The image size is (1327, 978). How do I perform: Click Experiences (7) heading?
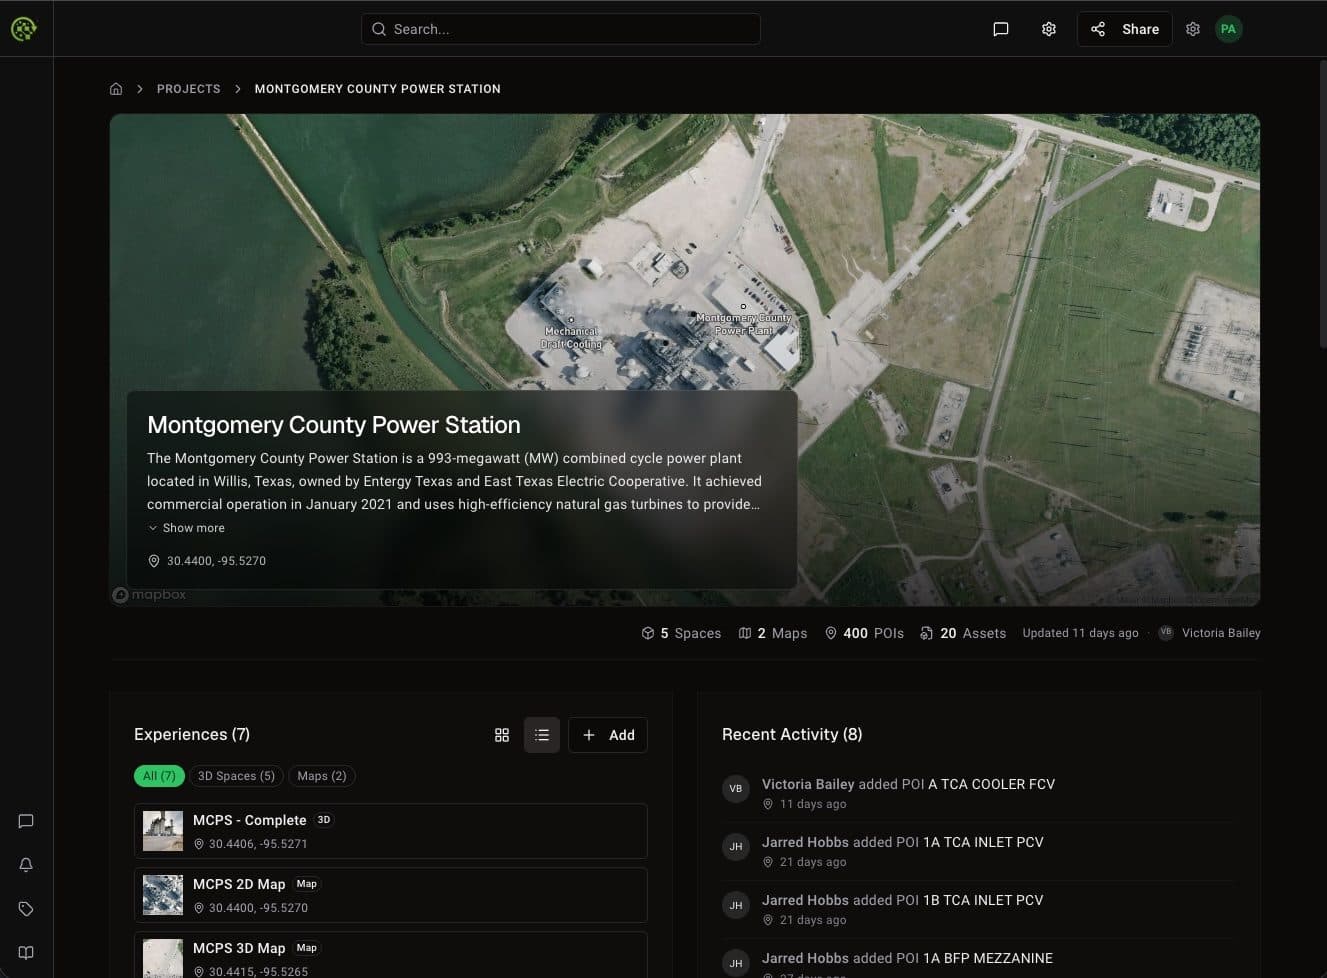click(x=192, y=734)
